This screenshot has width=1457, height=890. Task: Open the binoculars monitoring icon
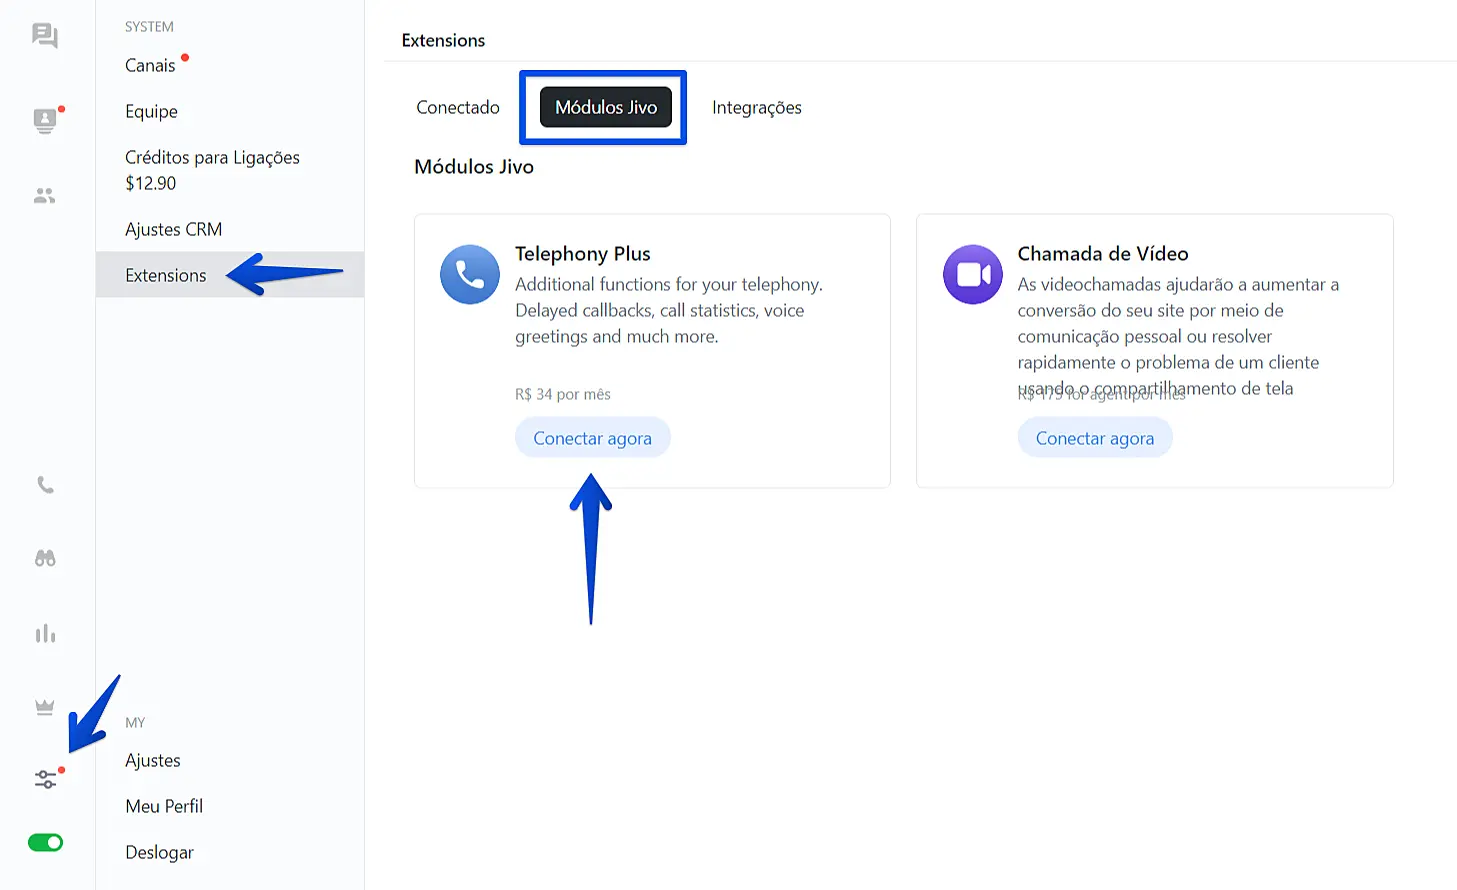(x=45, y=559)
